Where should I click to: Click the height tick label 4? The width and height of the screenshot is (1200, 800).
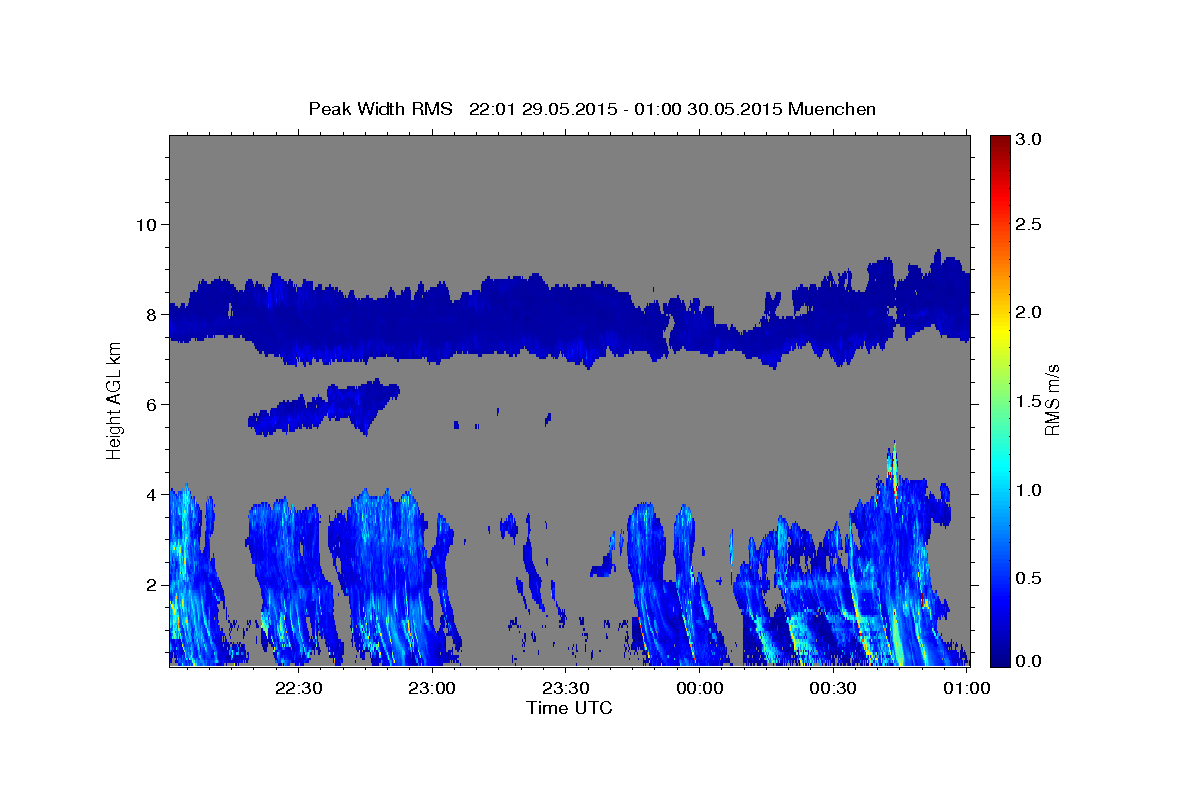pyautogui.click(x=150, y=494)
